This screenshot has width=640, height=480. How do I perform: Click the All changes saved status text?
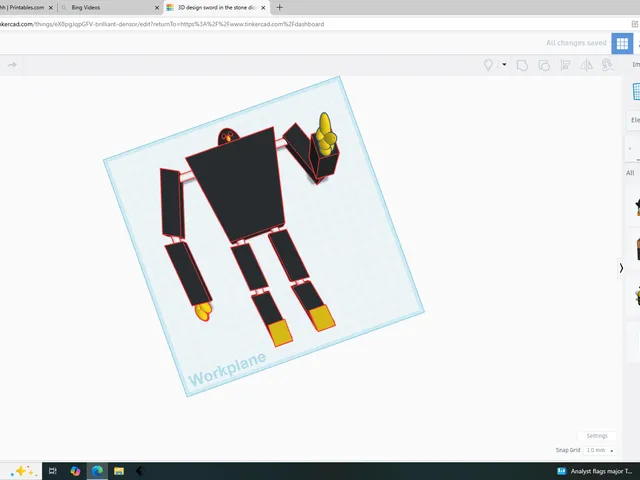tap(576, 43)
